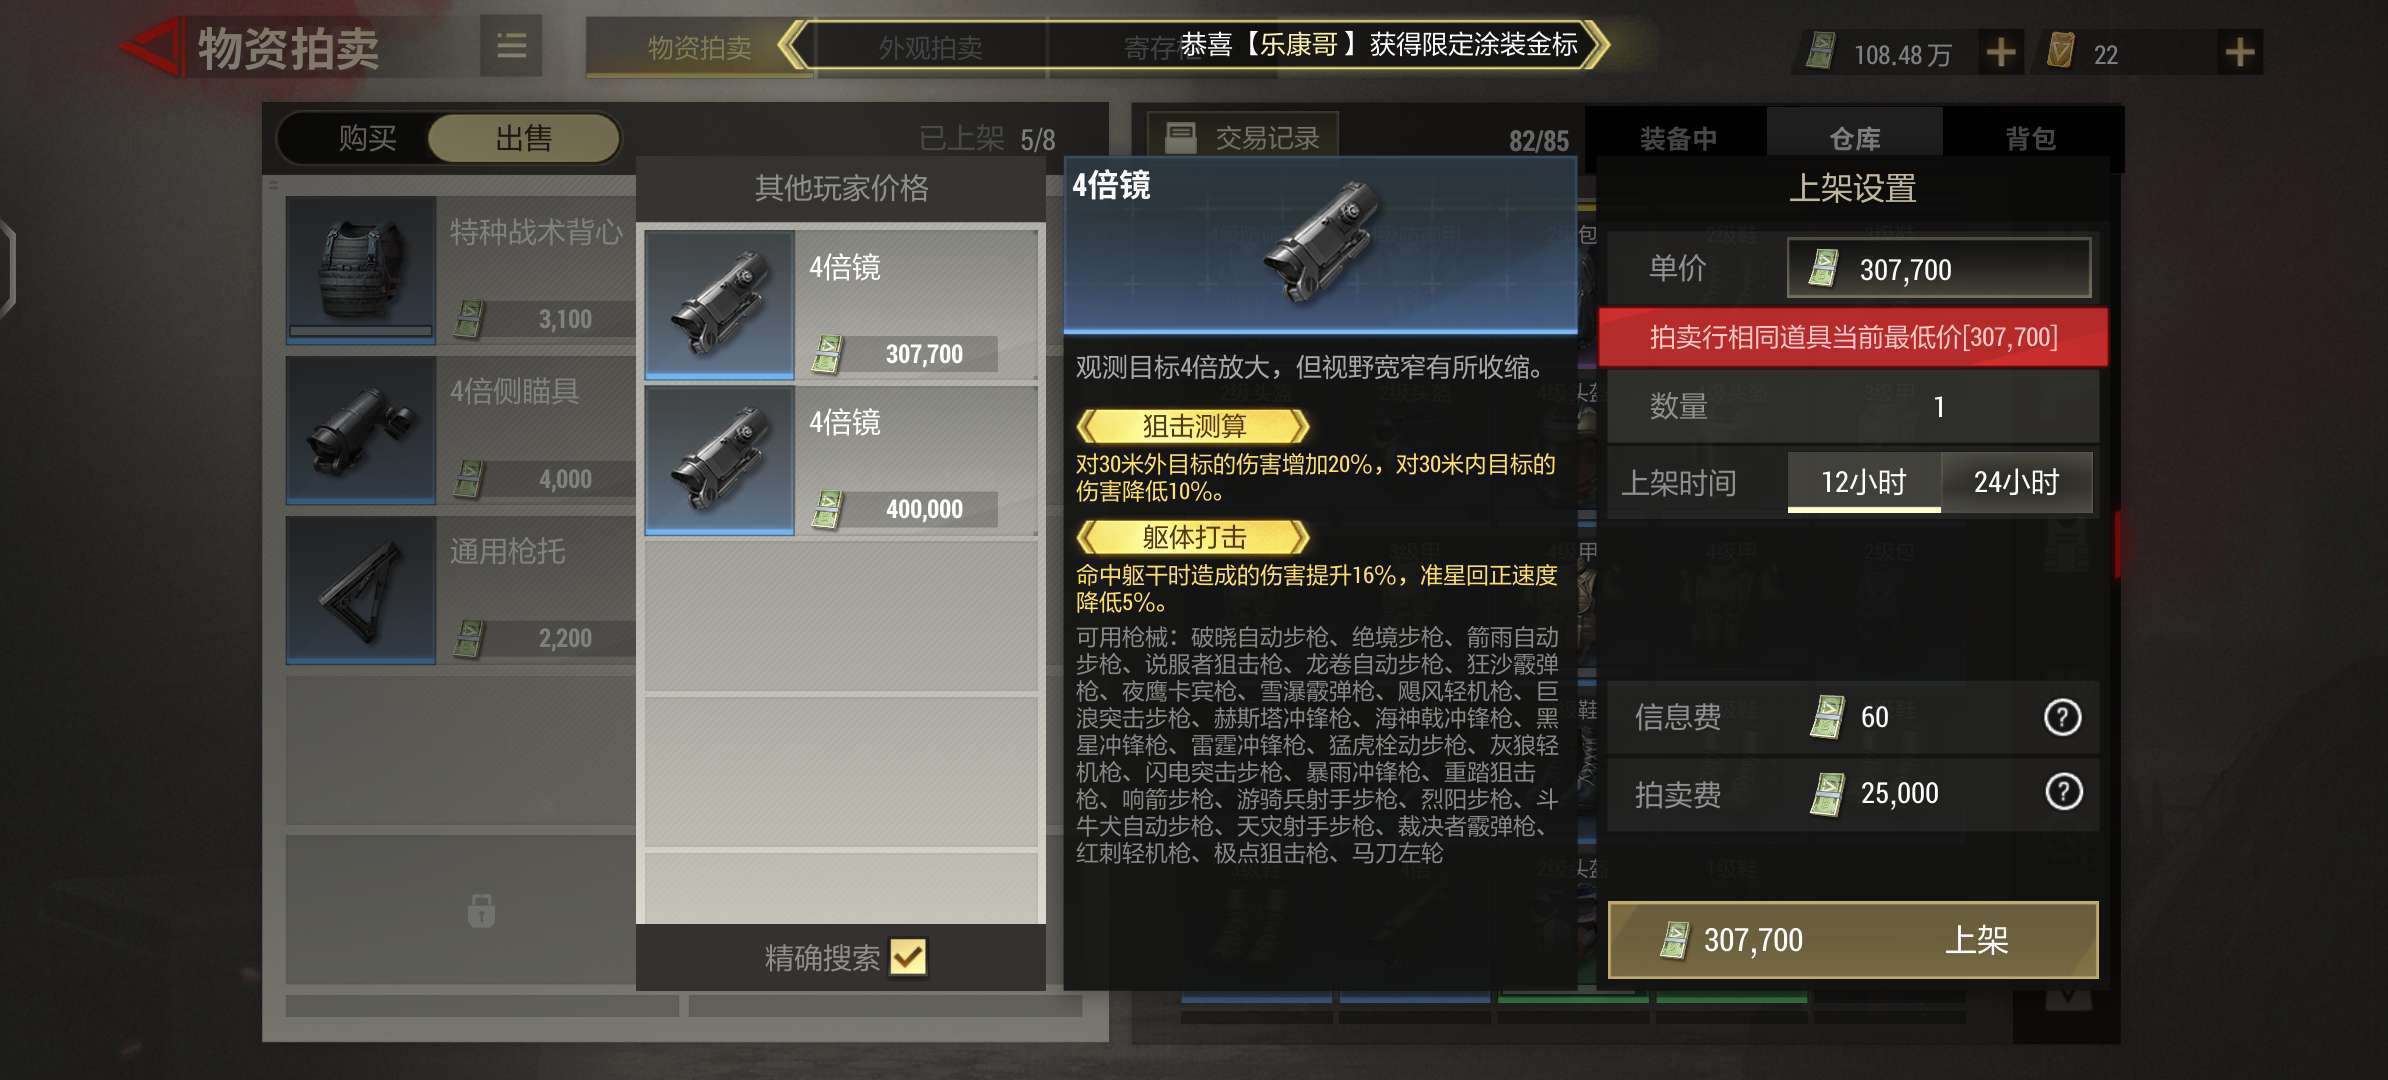Switch to the 背包 tab
Viewport: 2388px width, 1080px height.
coord(2030,139)
